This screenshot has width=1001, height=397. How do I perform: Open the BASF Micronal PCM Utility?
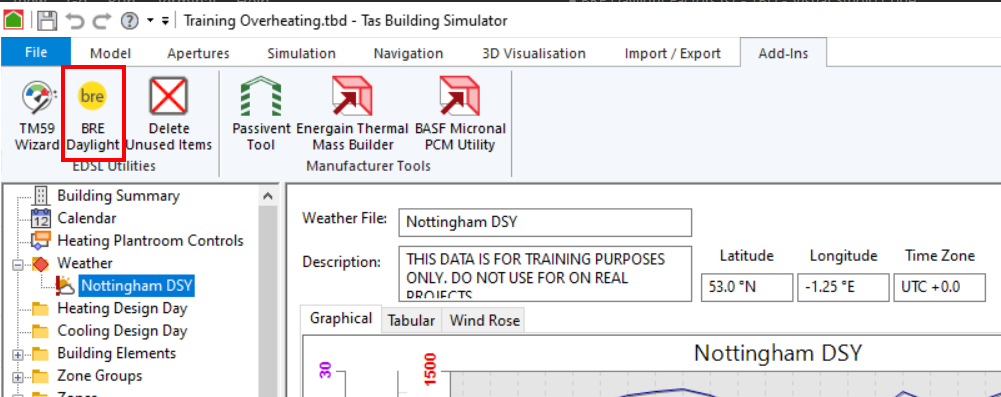tap(460, 115)
